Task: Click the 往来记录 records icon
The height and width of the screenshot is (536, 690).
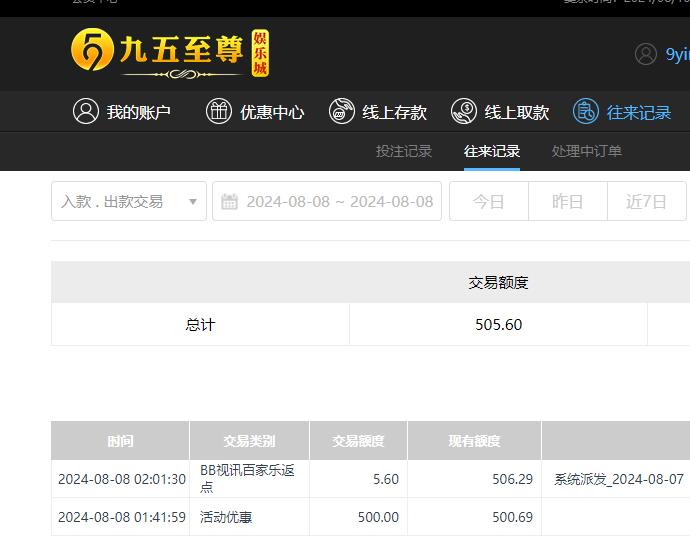Action: (x=586, y=111)
